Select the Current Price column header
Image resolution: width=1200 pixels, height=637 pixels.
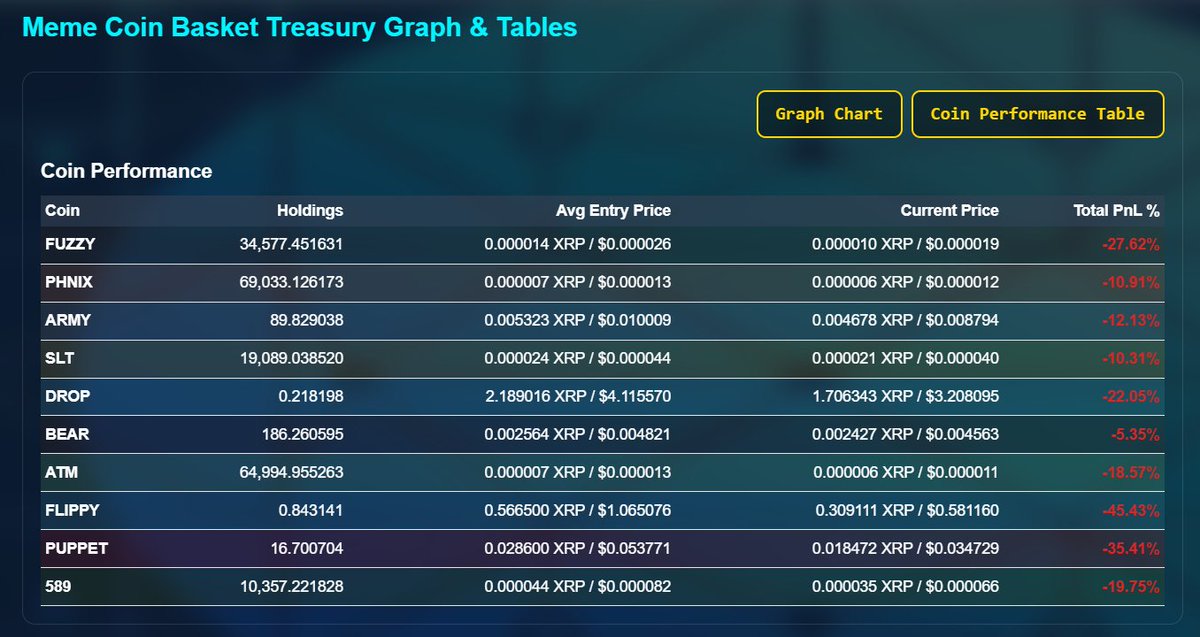tap(949, 210)
